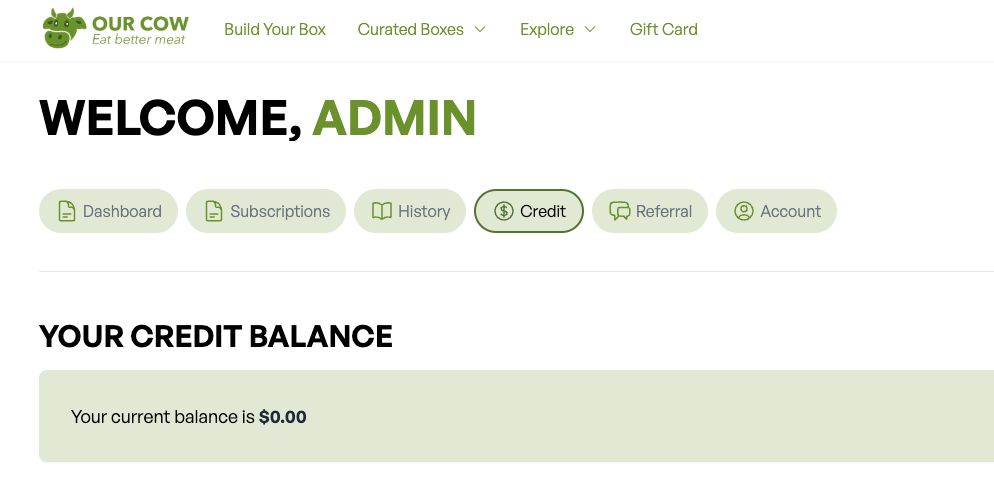Screen dimensions: 994x482
Task: Click the Account user profile icon
Action: 744,211
